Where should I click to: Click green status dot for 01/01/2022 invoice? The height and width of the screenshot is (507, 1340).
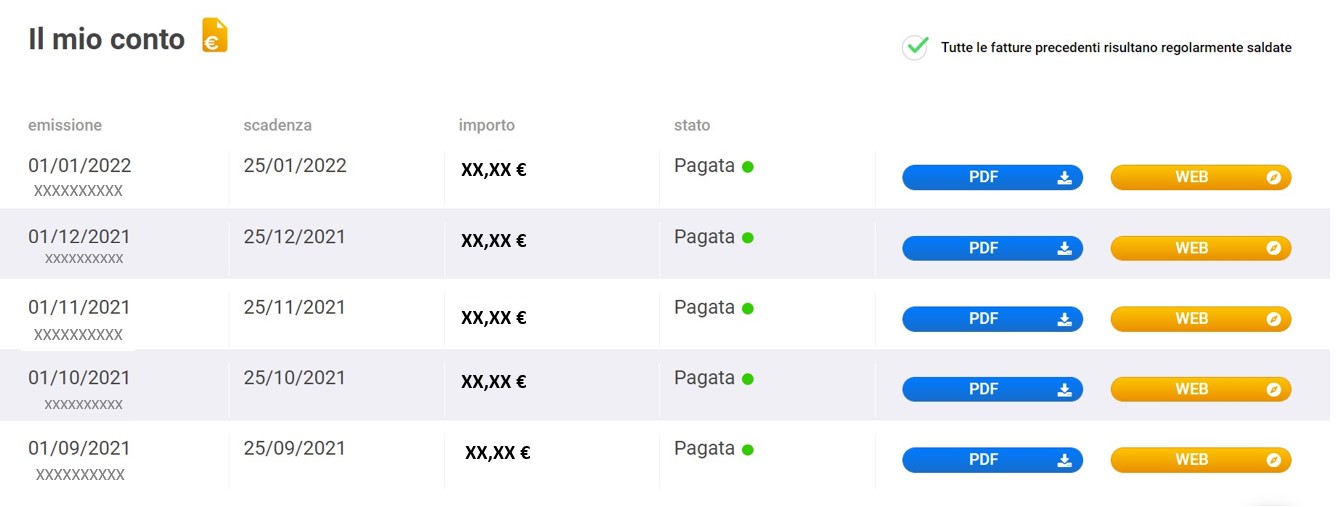748,167
